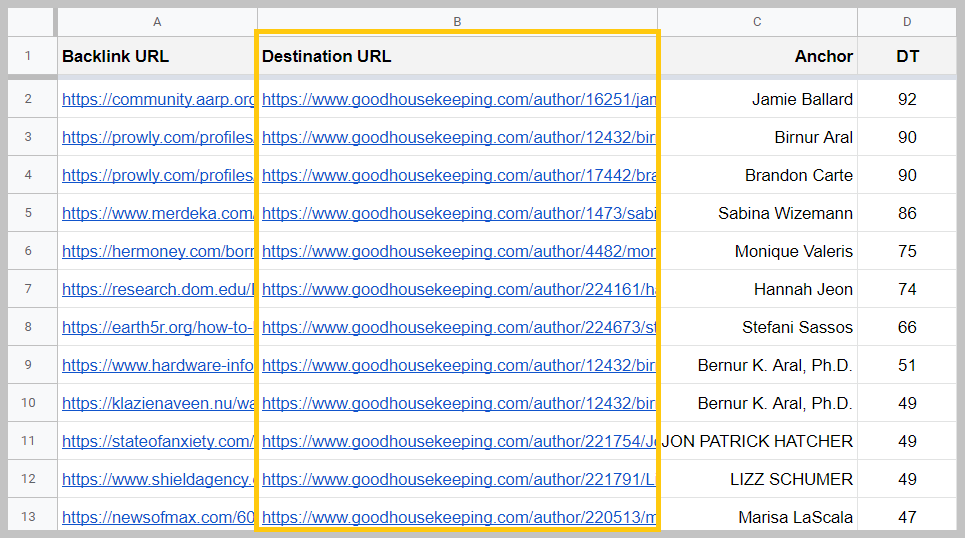This screenshot has height=538, width=965.
Task: Open destination link author/17442
Action: [x=459, y=175]
